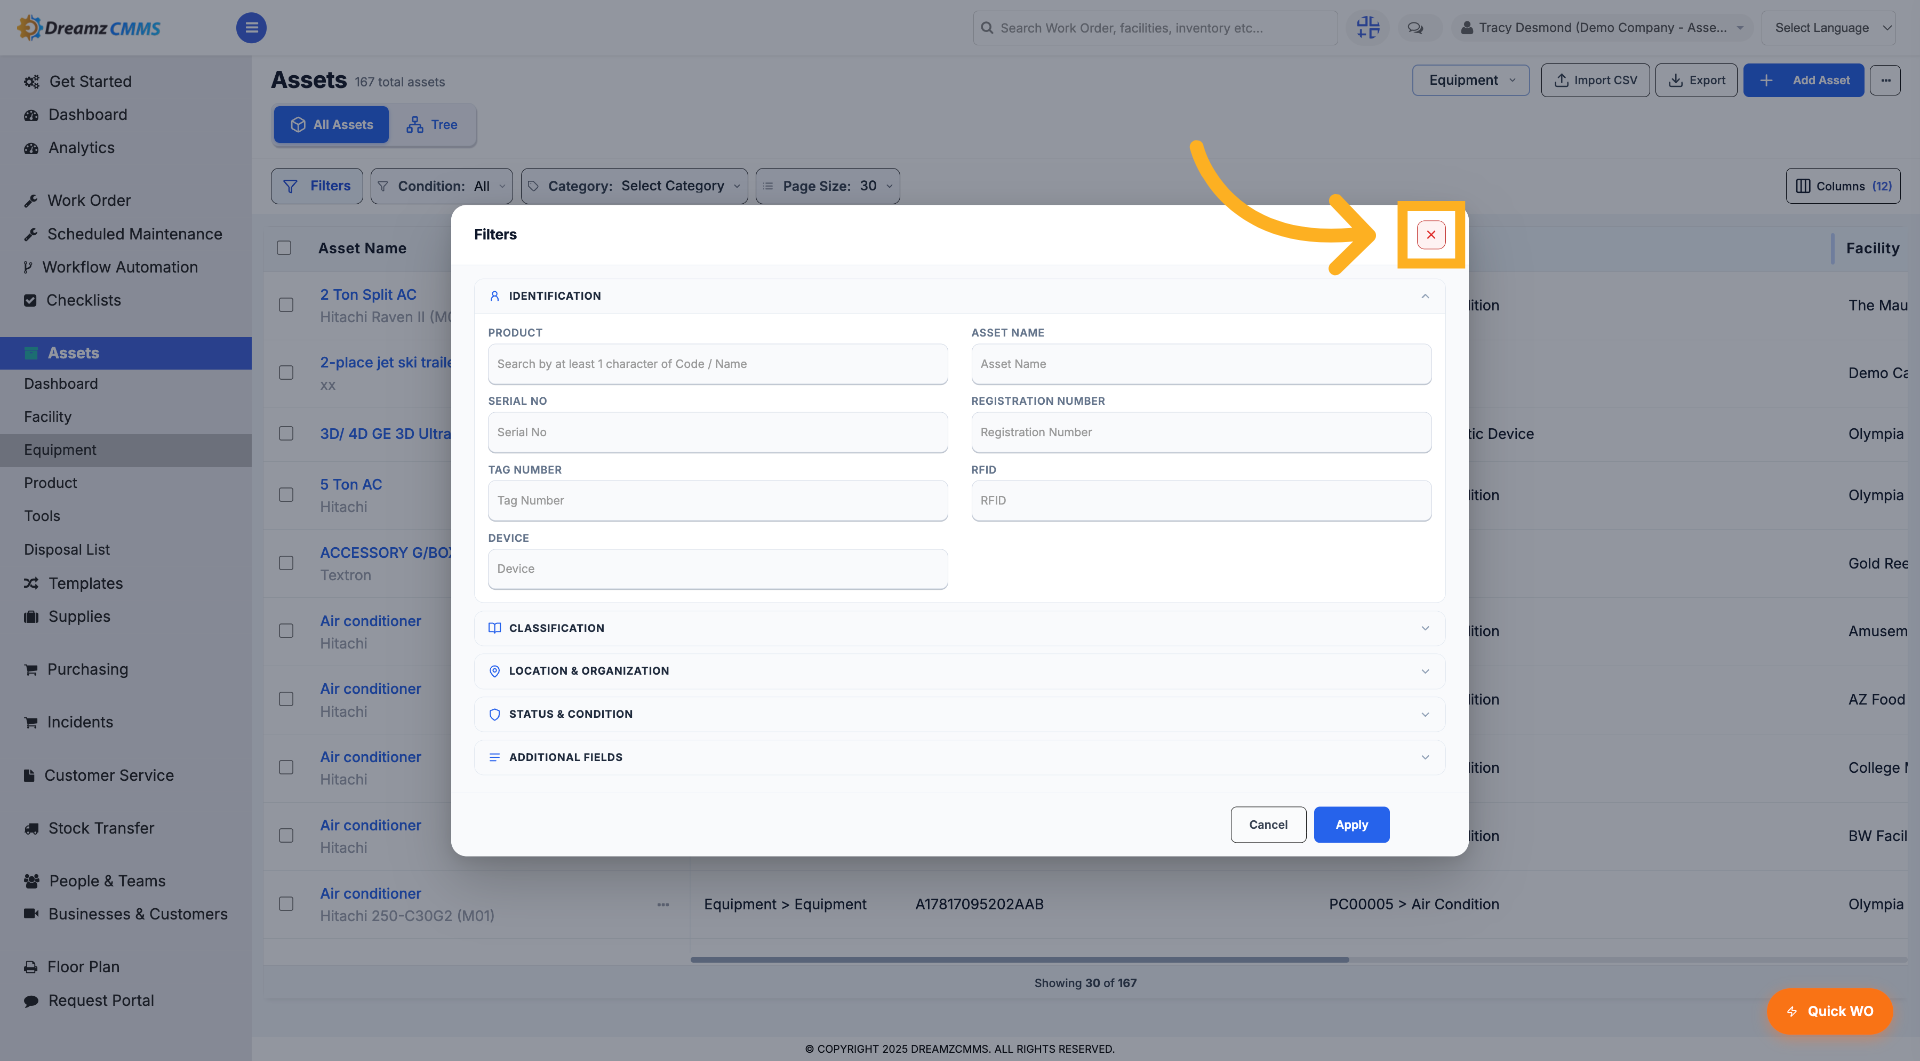Open Facility under Assets menu
The height and width of the screenshot is (1061, 1920).
pyautogui.click(x=48, y=417)
